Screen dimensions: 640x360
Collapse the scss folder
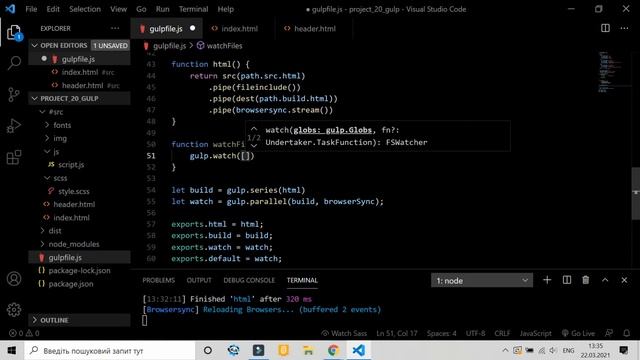pyautogui.click(x=47, y=178)
